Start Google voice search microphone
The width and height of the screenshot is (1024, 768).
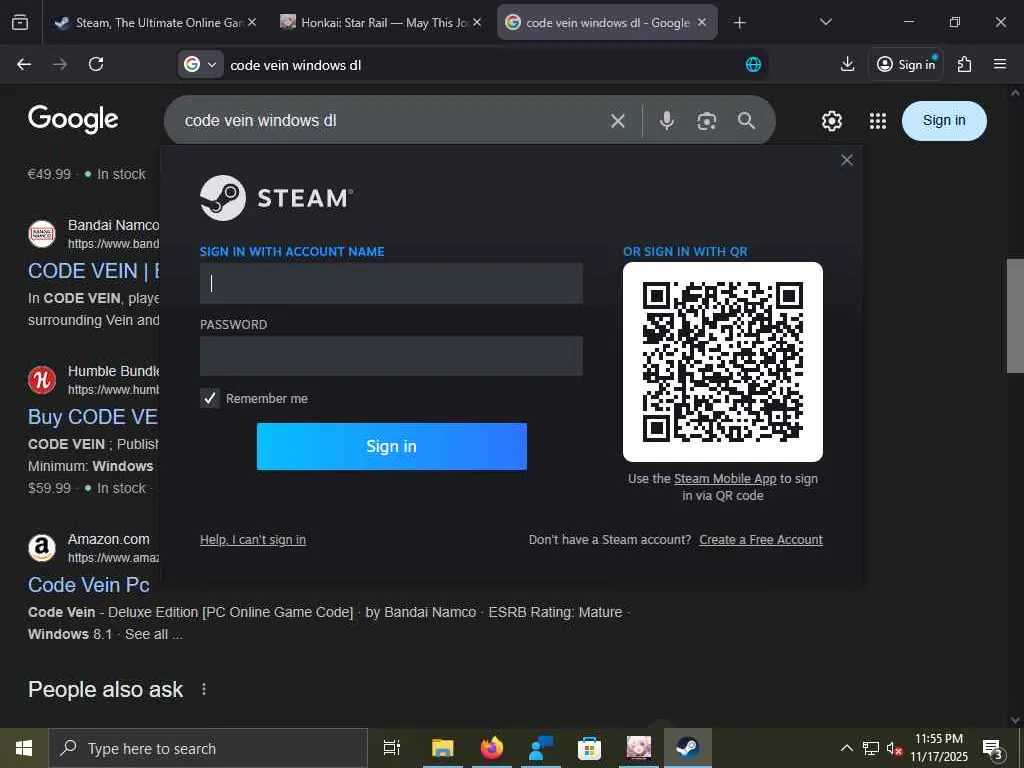(x=667, y=121)
